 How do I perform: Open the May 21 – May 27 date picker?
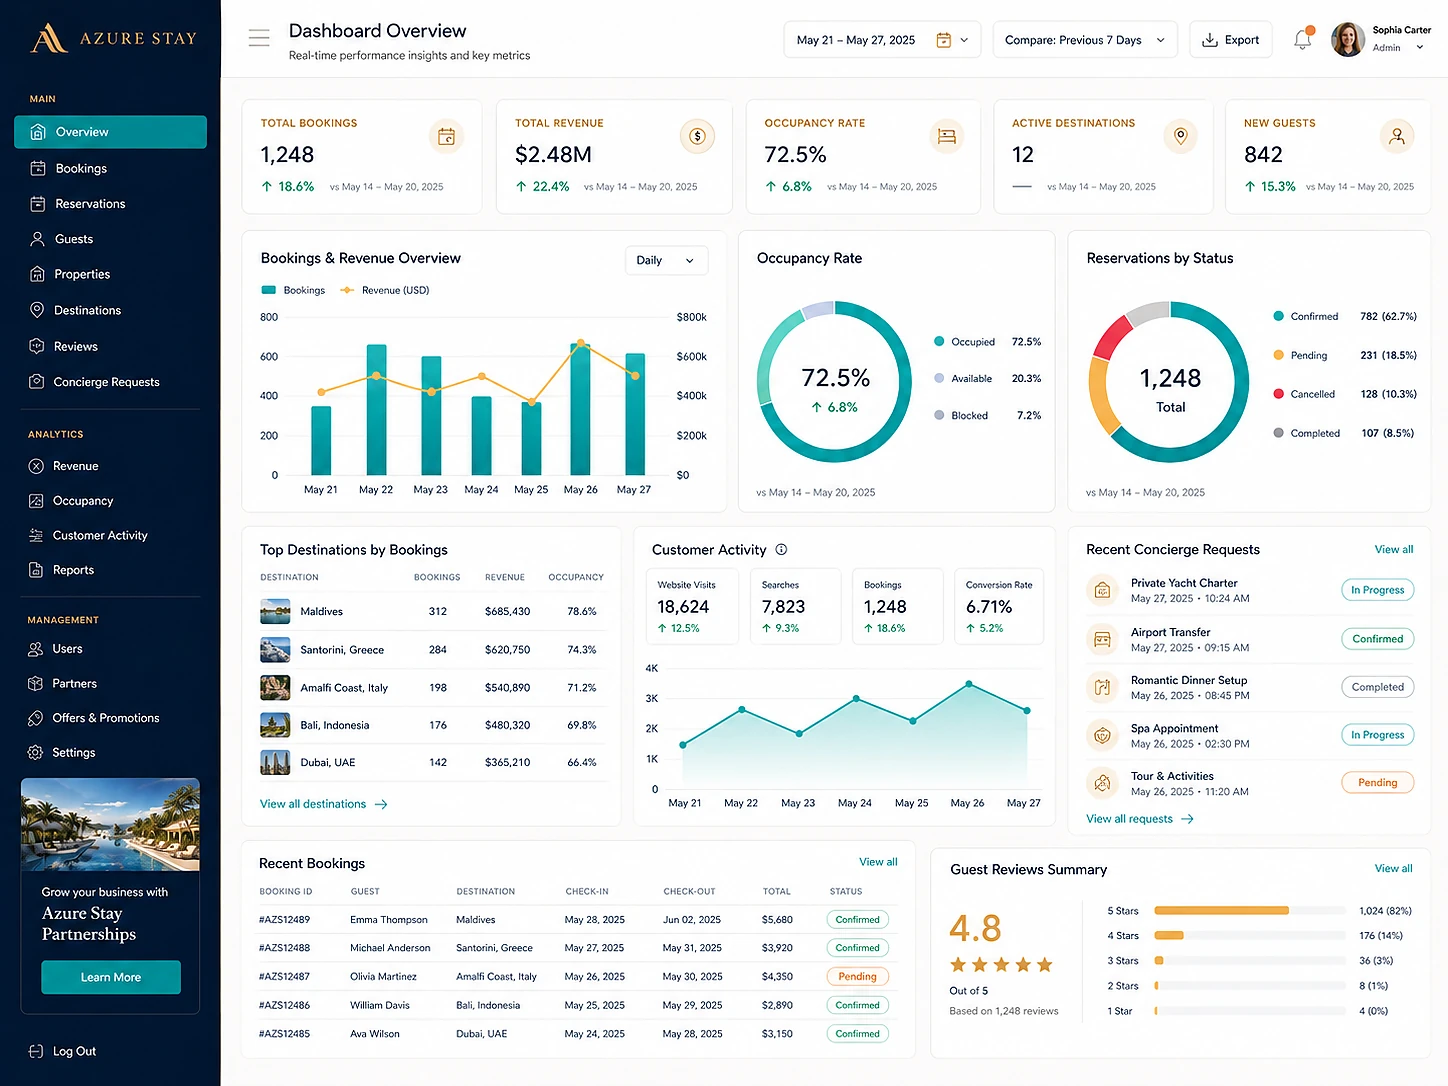[882, 40]
